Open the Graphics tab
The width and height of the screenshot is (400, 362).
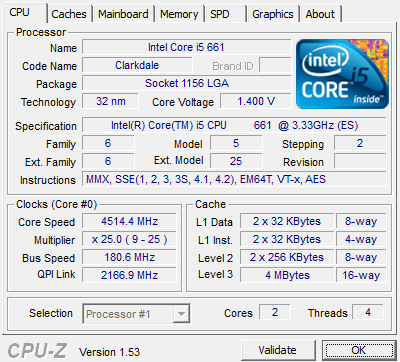point(273,14)
